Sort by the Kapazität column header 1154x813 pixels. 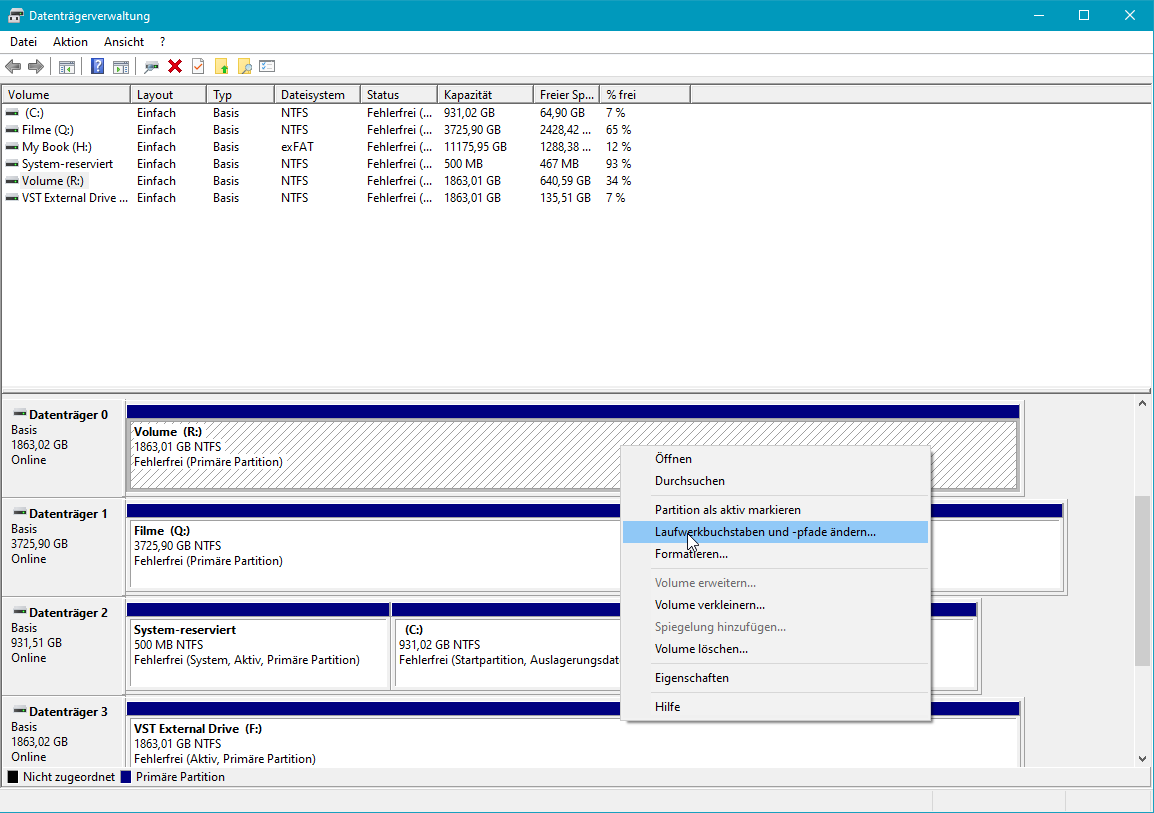click(485, 95)
